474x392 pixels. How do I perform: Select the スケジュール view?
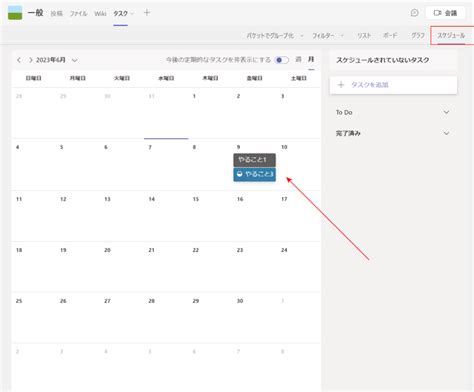(x=451, y=35)
